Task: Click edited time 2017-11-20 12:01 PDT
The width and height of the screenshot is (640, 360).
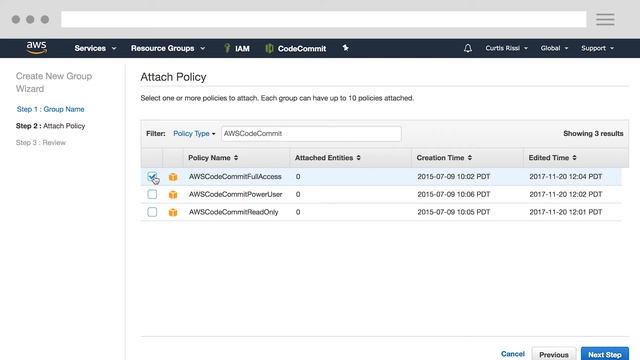Action: [566, 212]
